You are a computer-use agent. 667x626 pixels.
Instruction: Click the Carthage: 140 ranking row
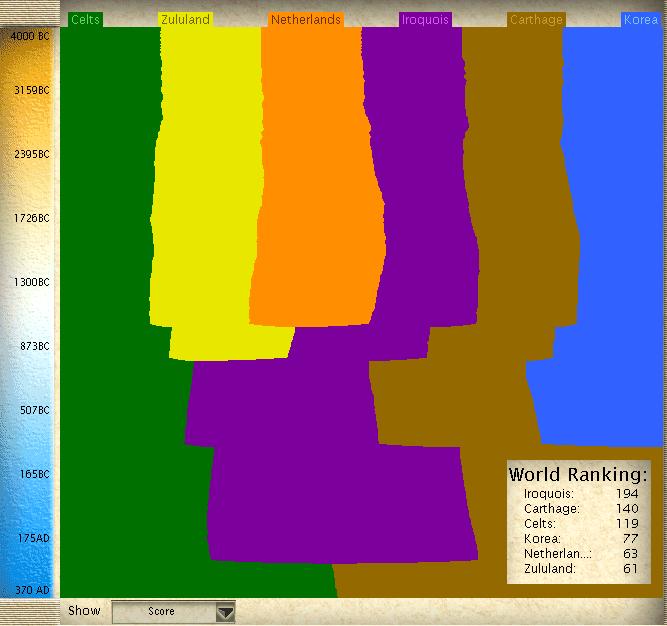(581, 509)
